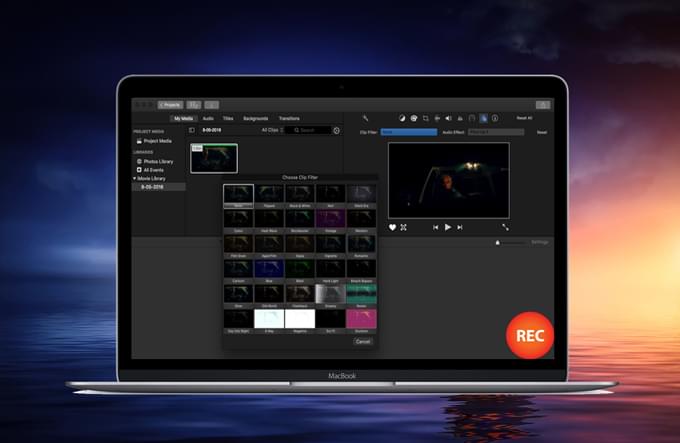The width and height of the screenshot is (680, 443).
Task: Click the Reset All button
Action: [524, 118]
